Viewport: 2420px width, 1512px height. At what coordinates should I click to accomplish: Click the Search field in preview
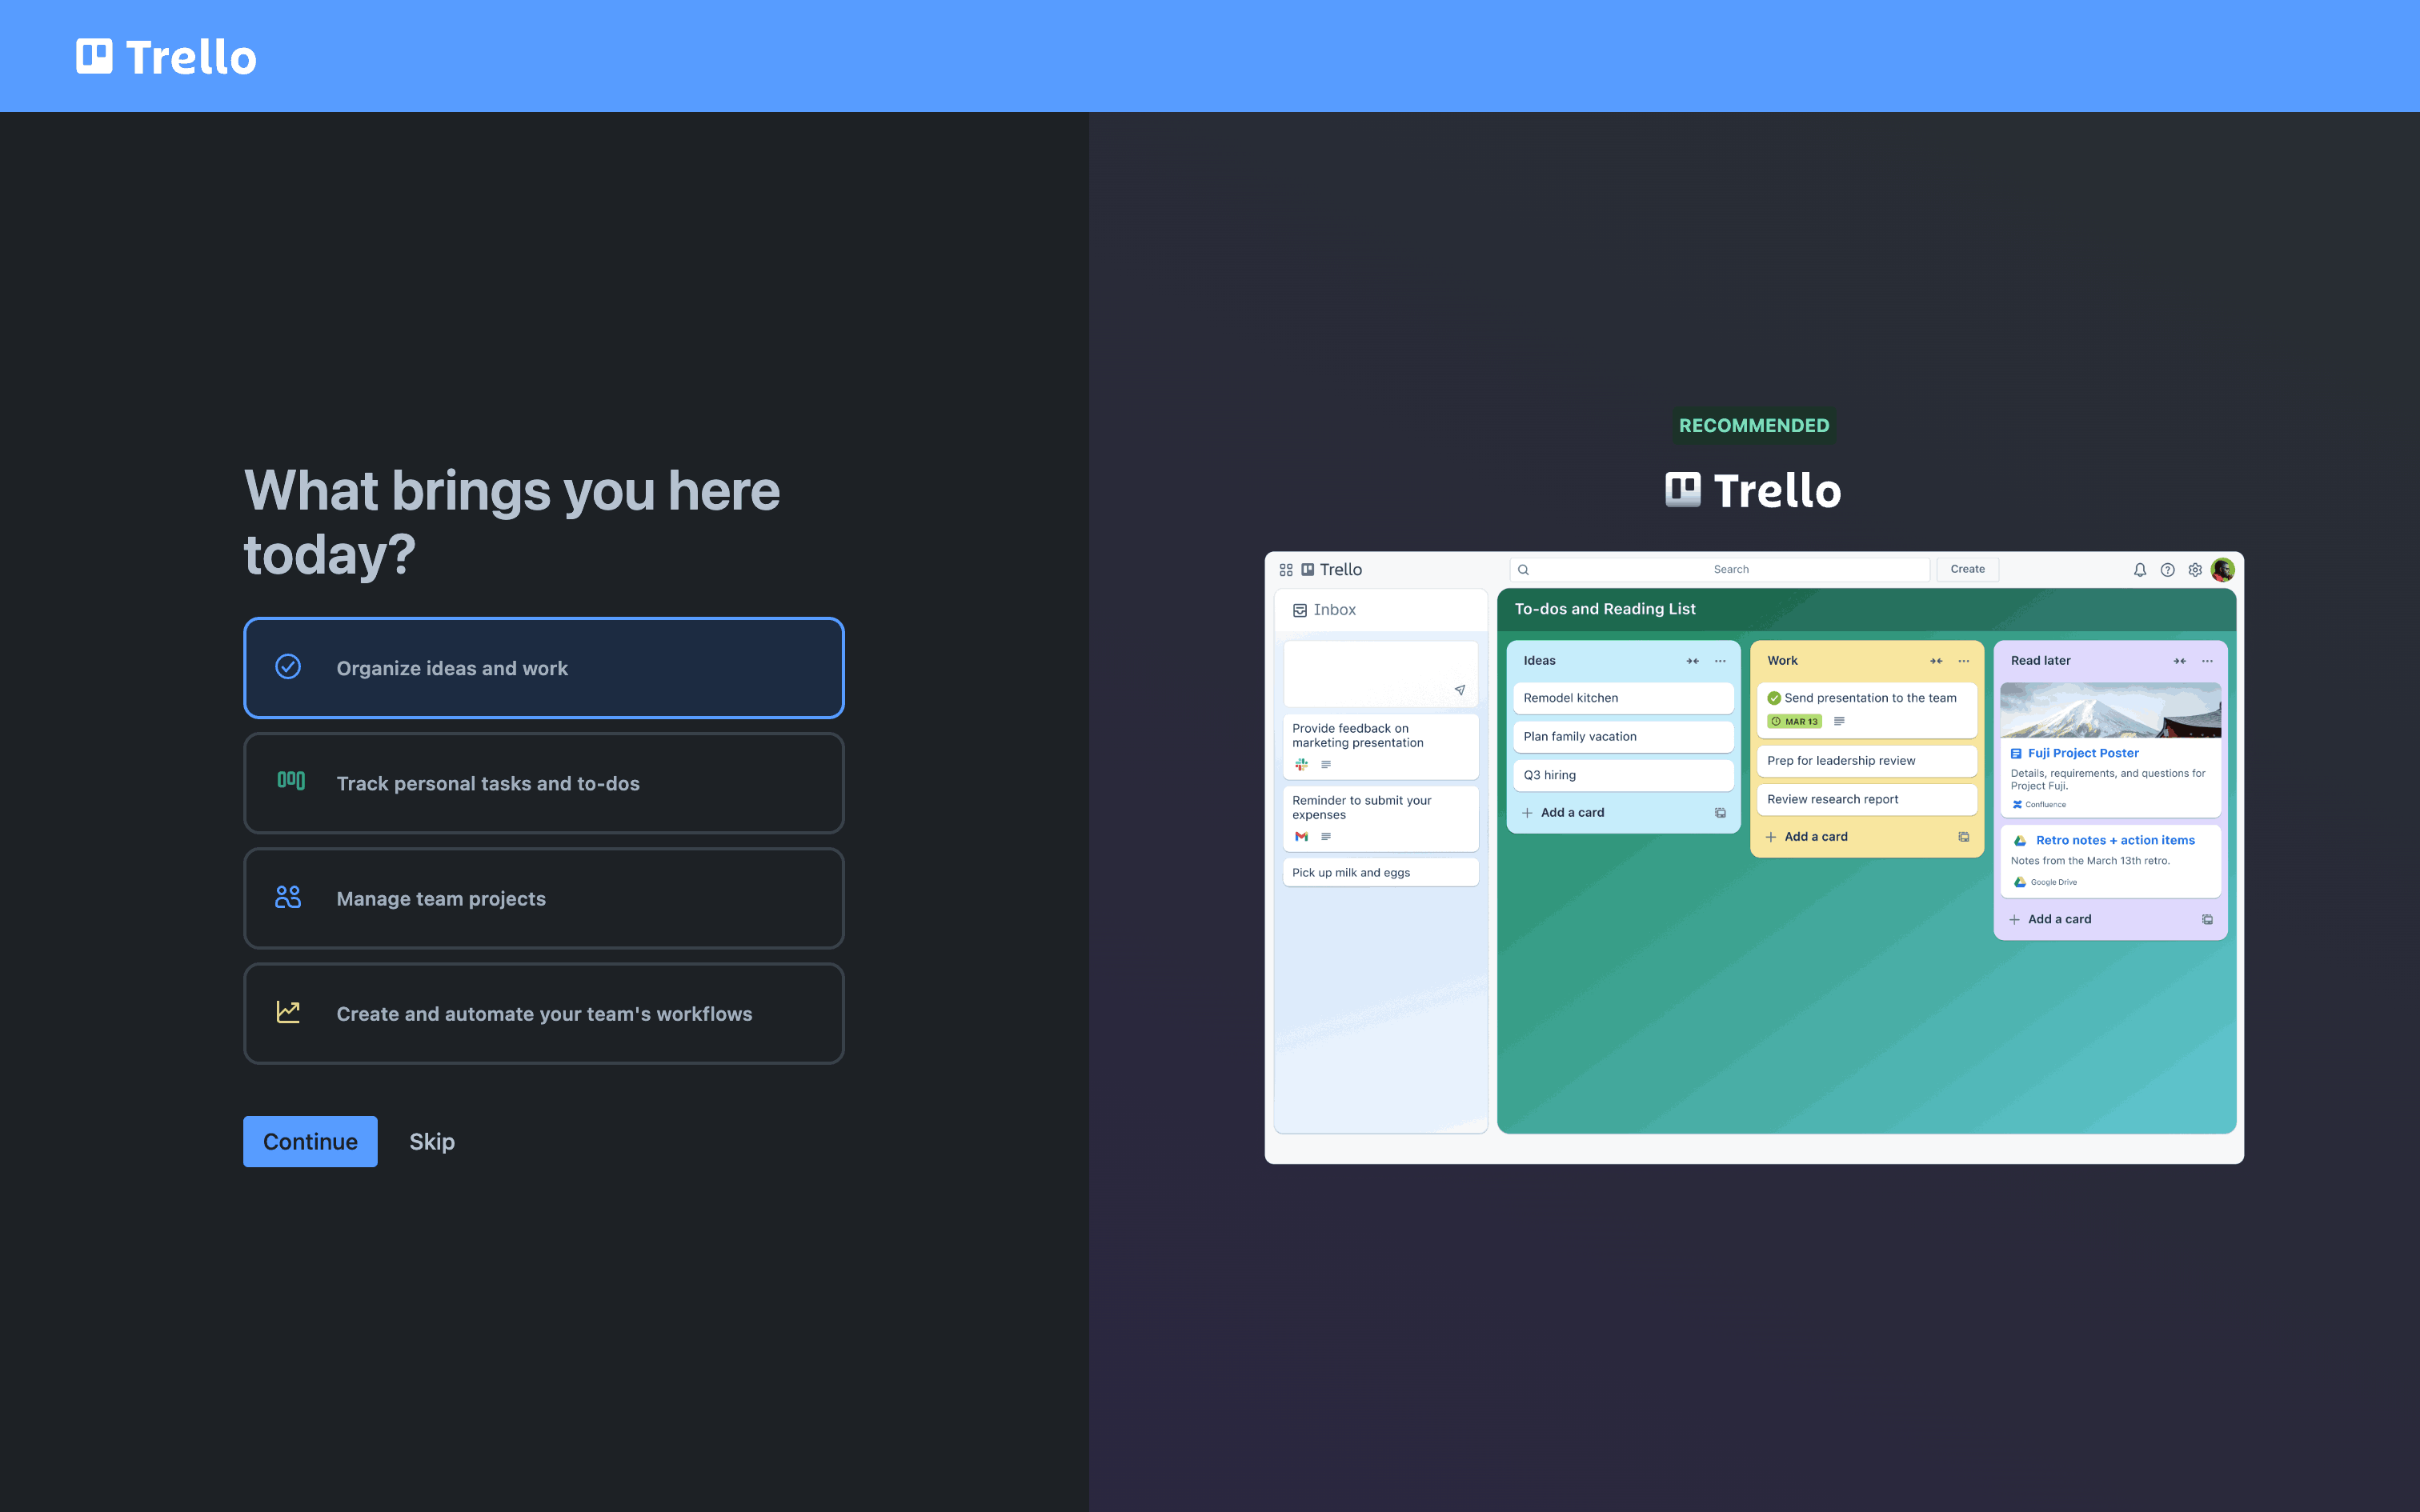tap(1720, 570)
